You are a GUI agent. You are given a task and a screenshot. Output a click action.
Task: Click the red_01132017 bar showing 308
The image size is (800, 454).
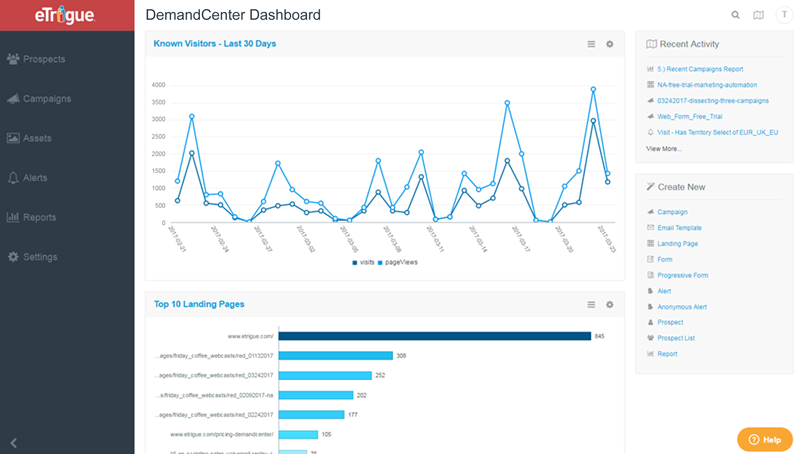coord(336,356)
